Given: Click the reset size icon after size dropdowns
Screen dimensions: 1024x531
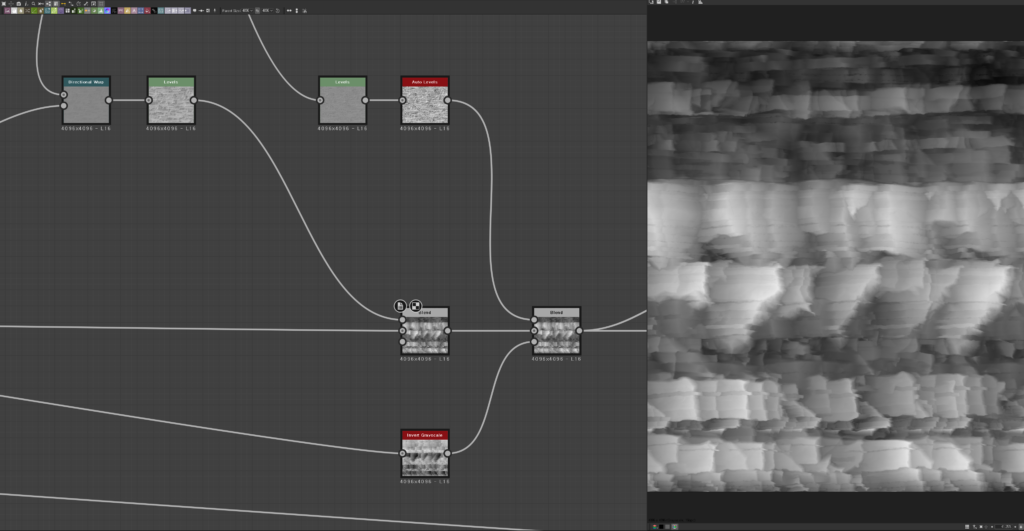Looking at the screenshot, I should (x=278, y=10).
